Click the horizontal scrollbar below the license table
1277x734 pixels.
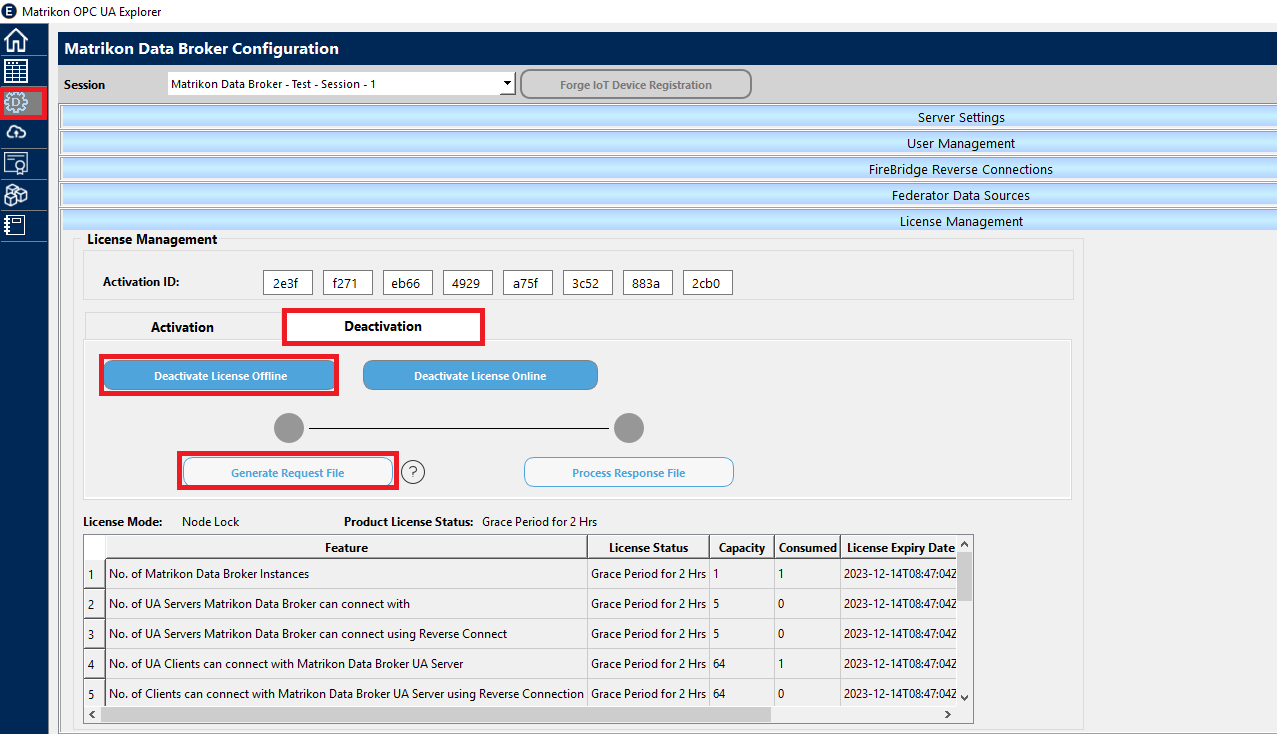430,714
